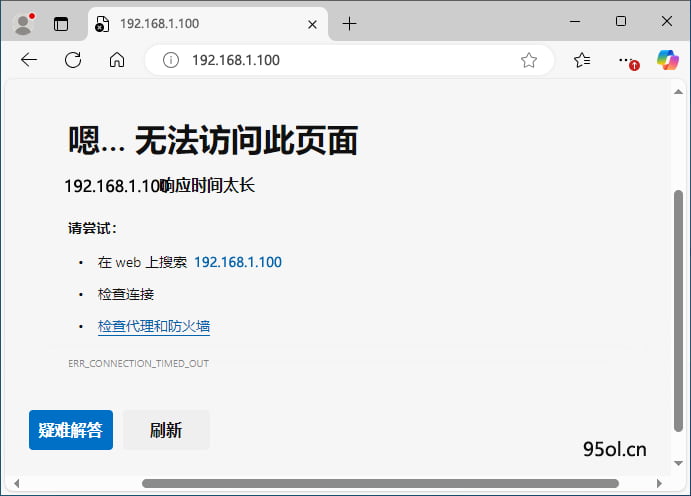Click the scroll down arrow
The image size is (691, 496).
(x=678, y=463)
